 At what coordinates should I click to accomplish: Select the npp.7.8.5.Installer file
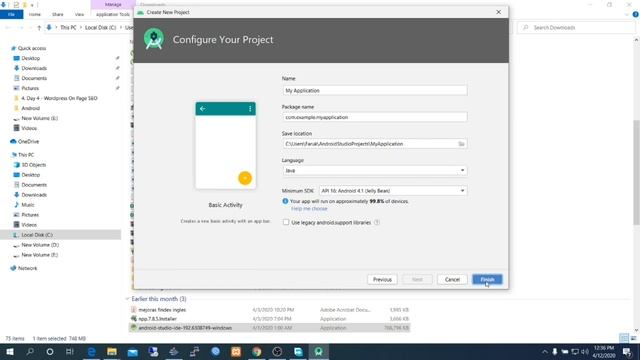[x=157, y=319]
